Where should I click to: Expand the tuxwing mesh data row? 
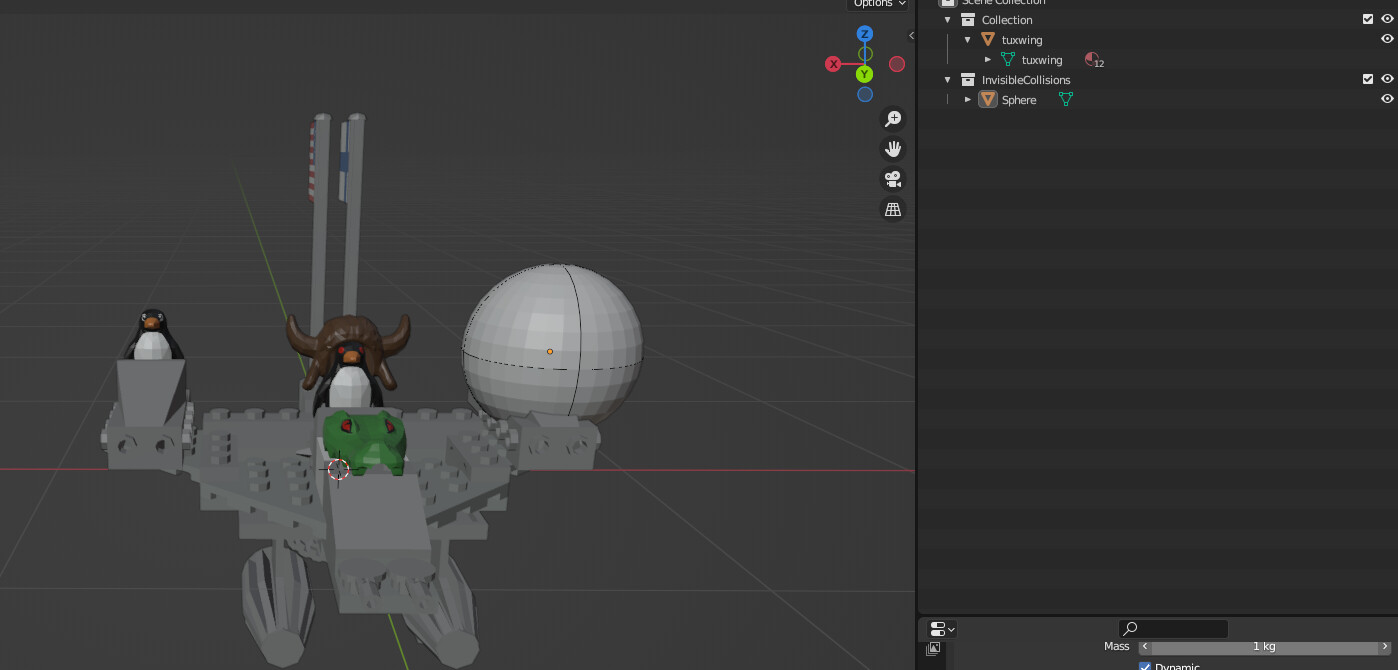pos(988,60)
